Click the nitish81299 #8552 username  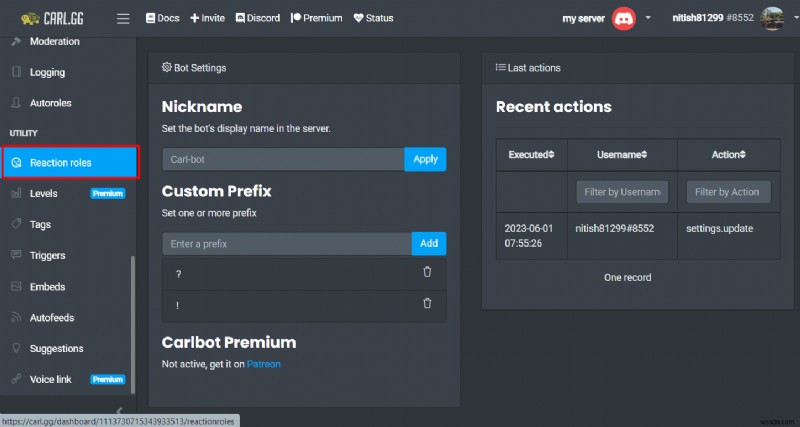click(713, 18)
